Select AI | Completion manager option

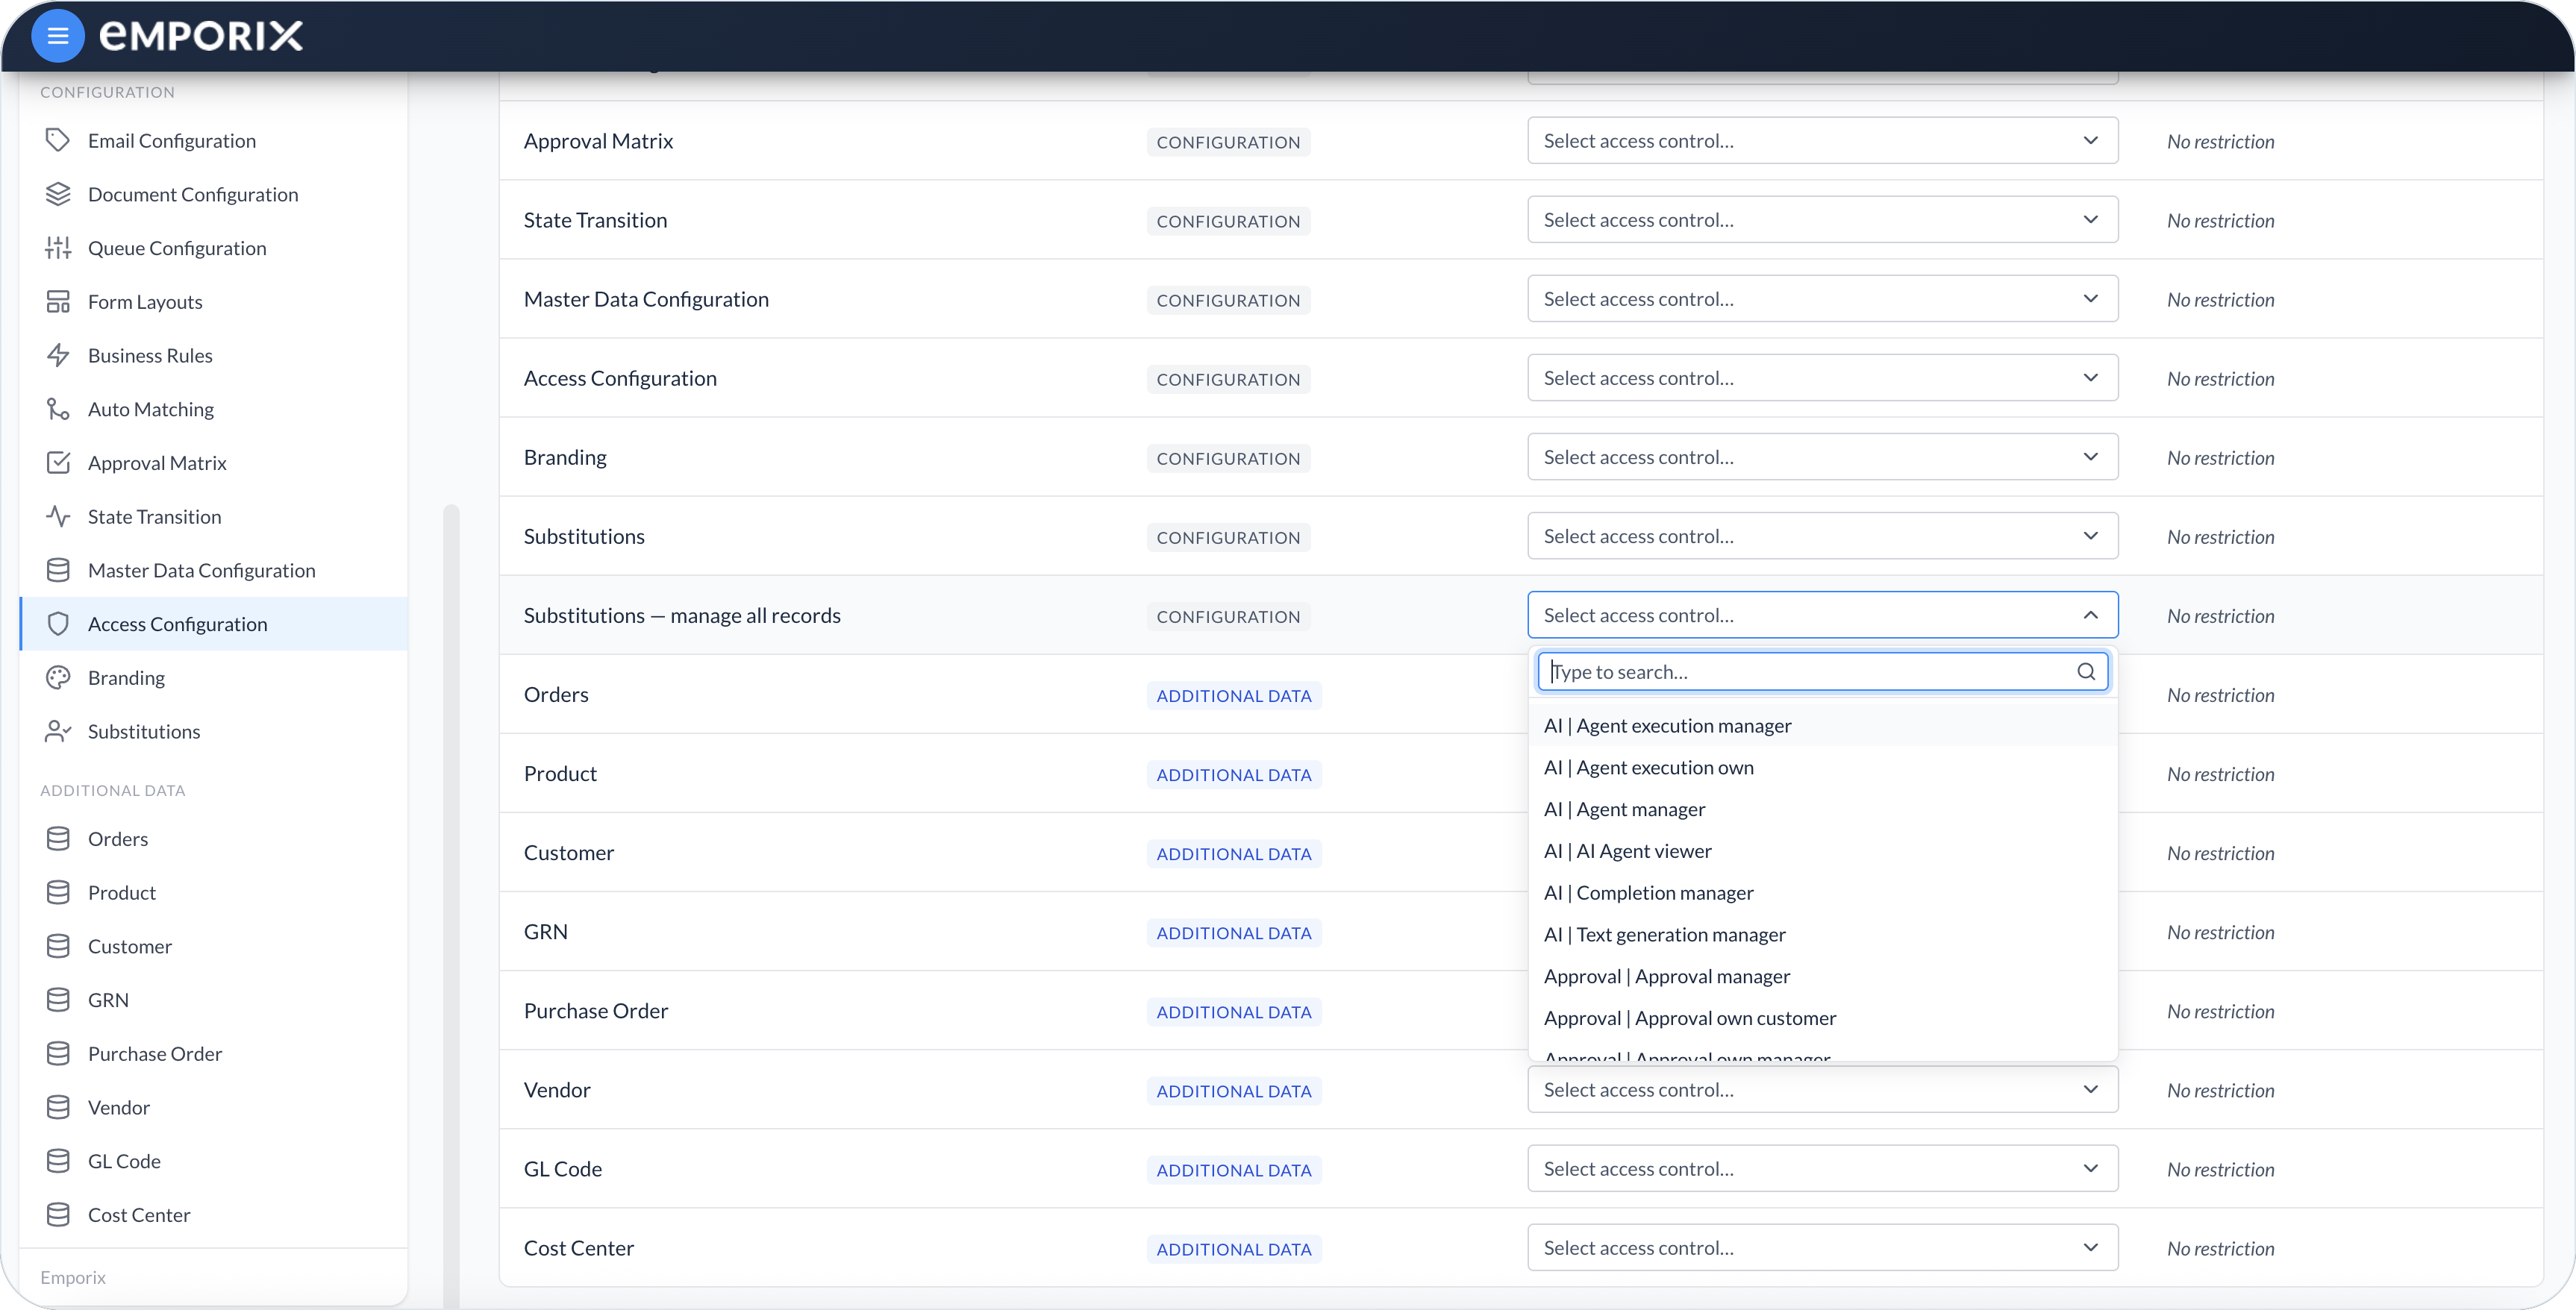pyautogui.click(x=1822, y=892)
